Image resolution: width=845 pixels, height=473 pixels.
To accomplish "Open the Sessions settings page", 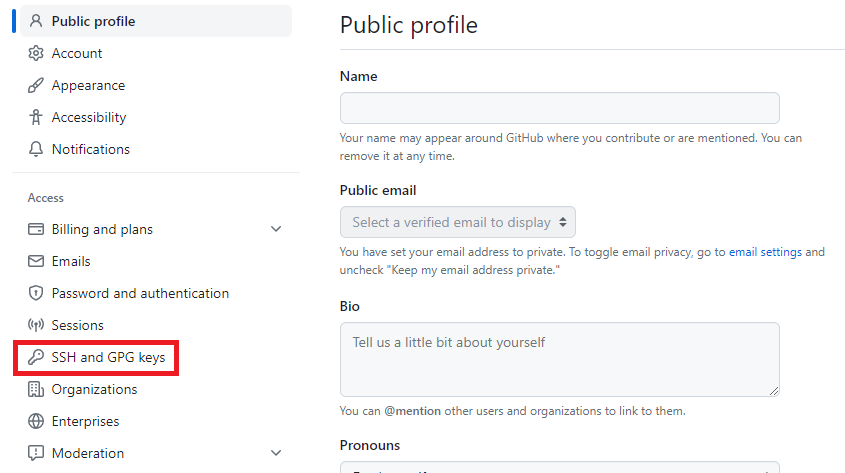I will [78, 325].
